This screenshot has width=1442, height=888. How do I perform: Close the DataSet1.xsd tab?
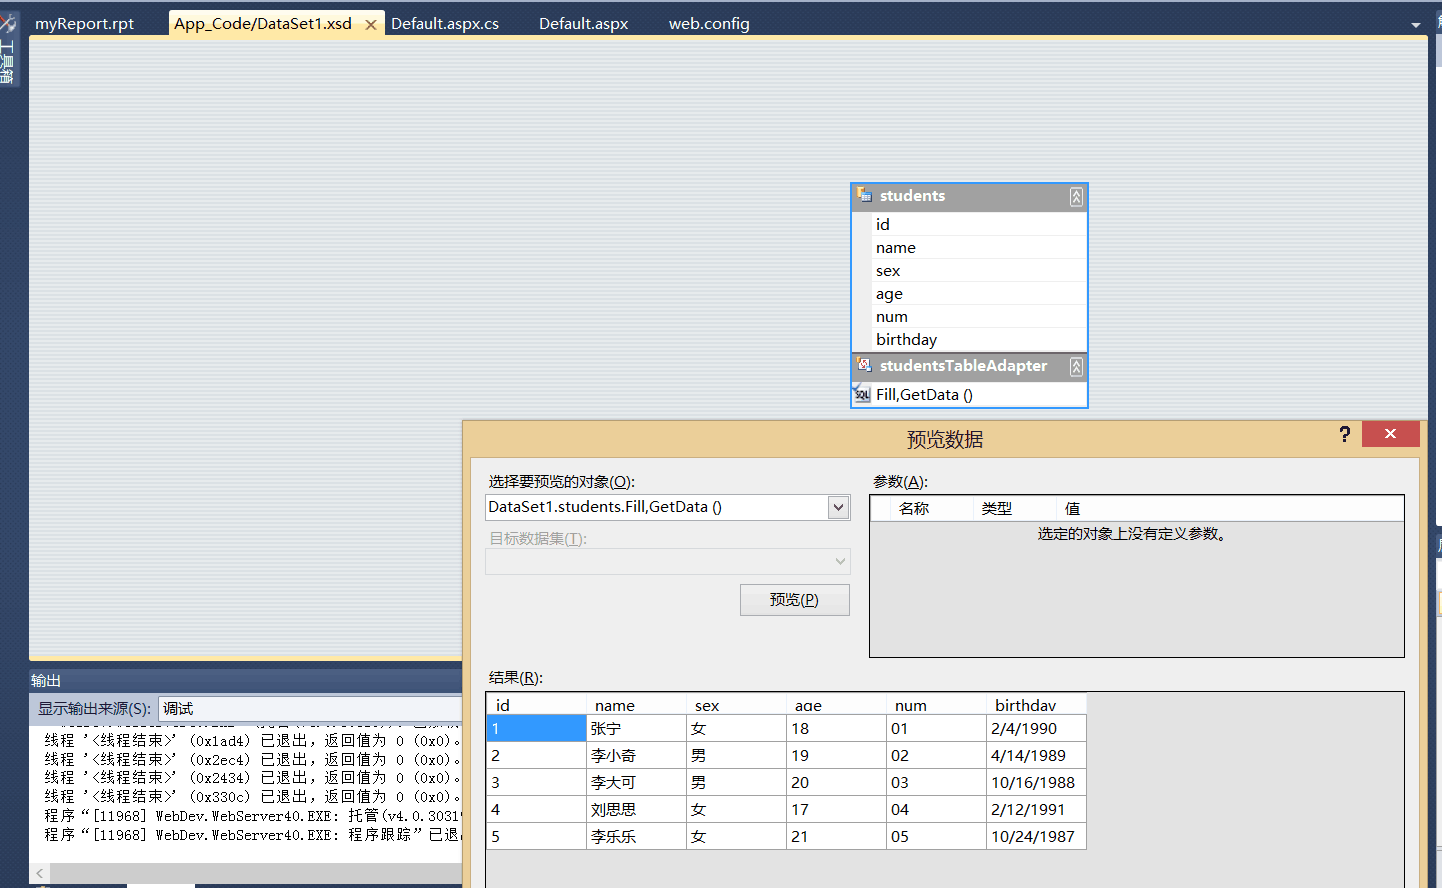coord(371,25)
